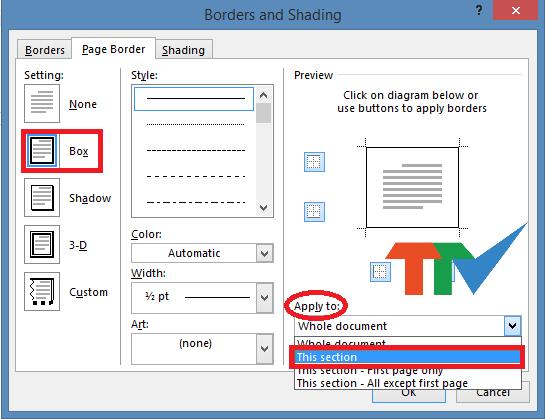Expand the Color dropdown showing Automatic
This screenshot has width=545, height=419.
coord(202,253)
